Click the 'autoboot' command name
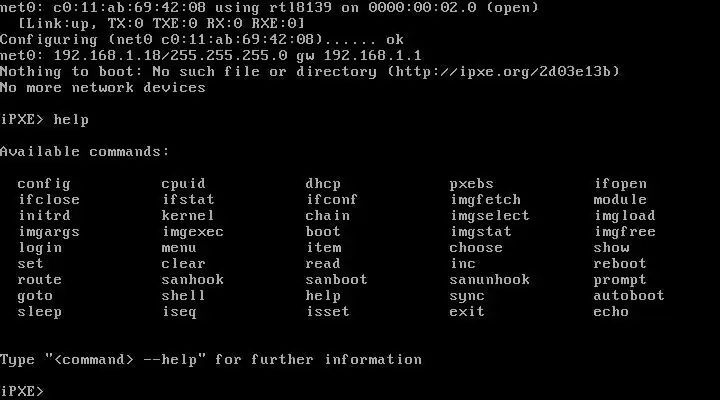The width and height of the screenshot is (720, 400). click(629, 295)
